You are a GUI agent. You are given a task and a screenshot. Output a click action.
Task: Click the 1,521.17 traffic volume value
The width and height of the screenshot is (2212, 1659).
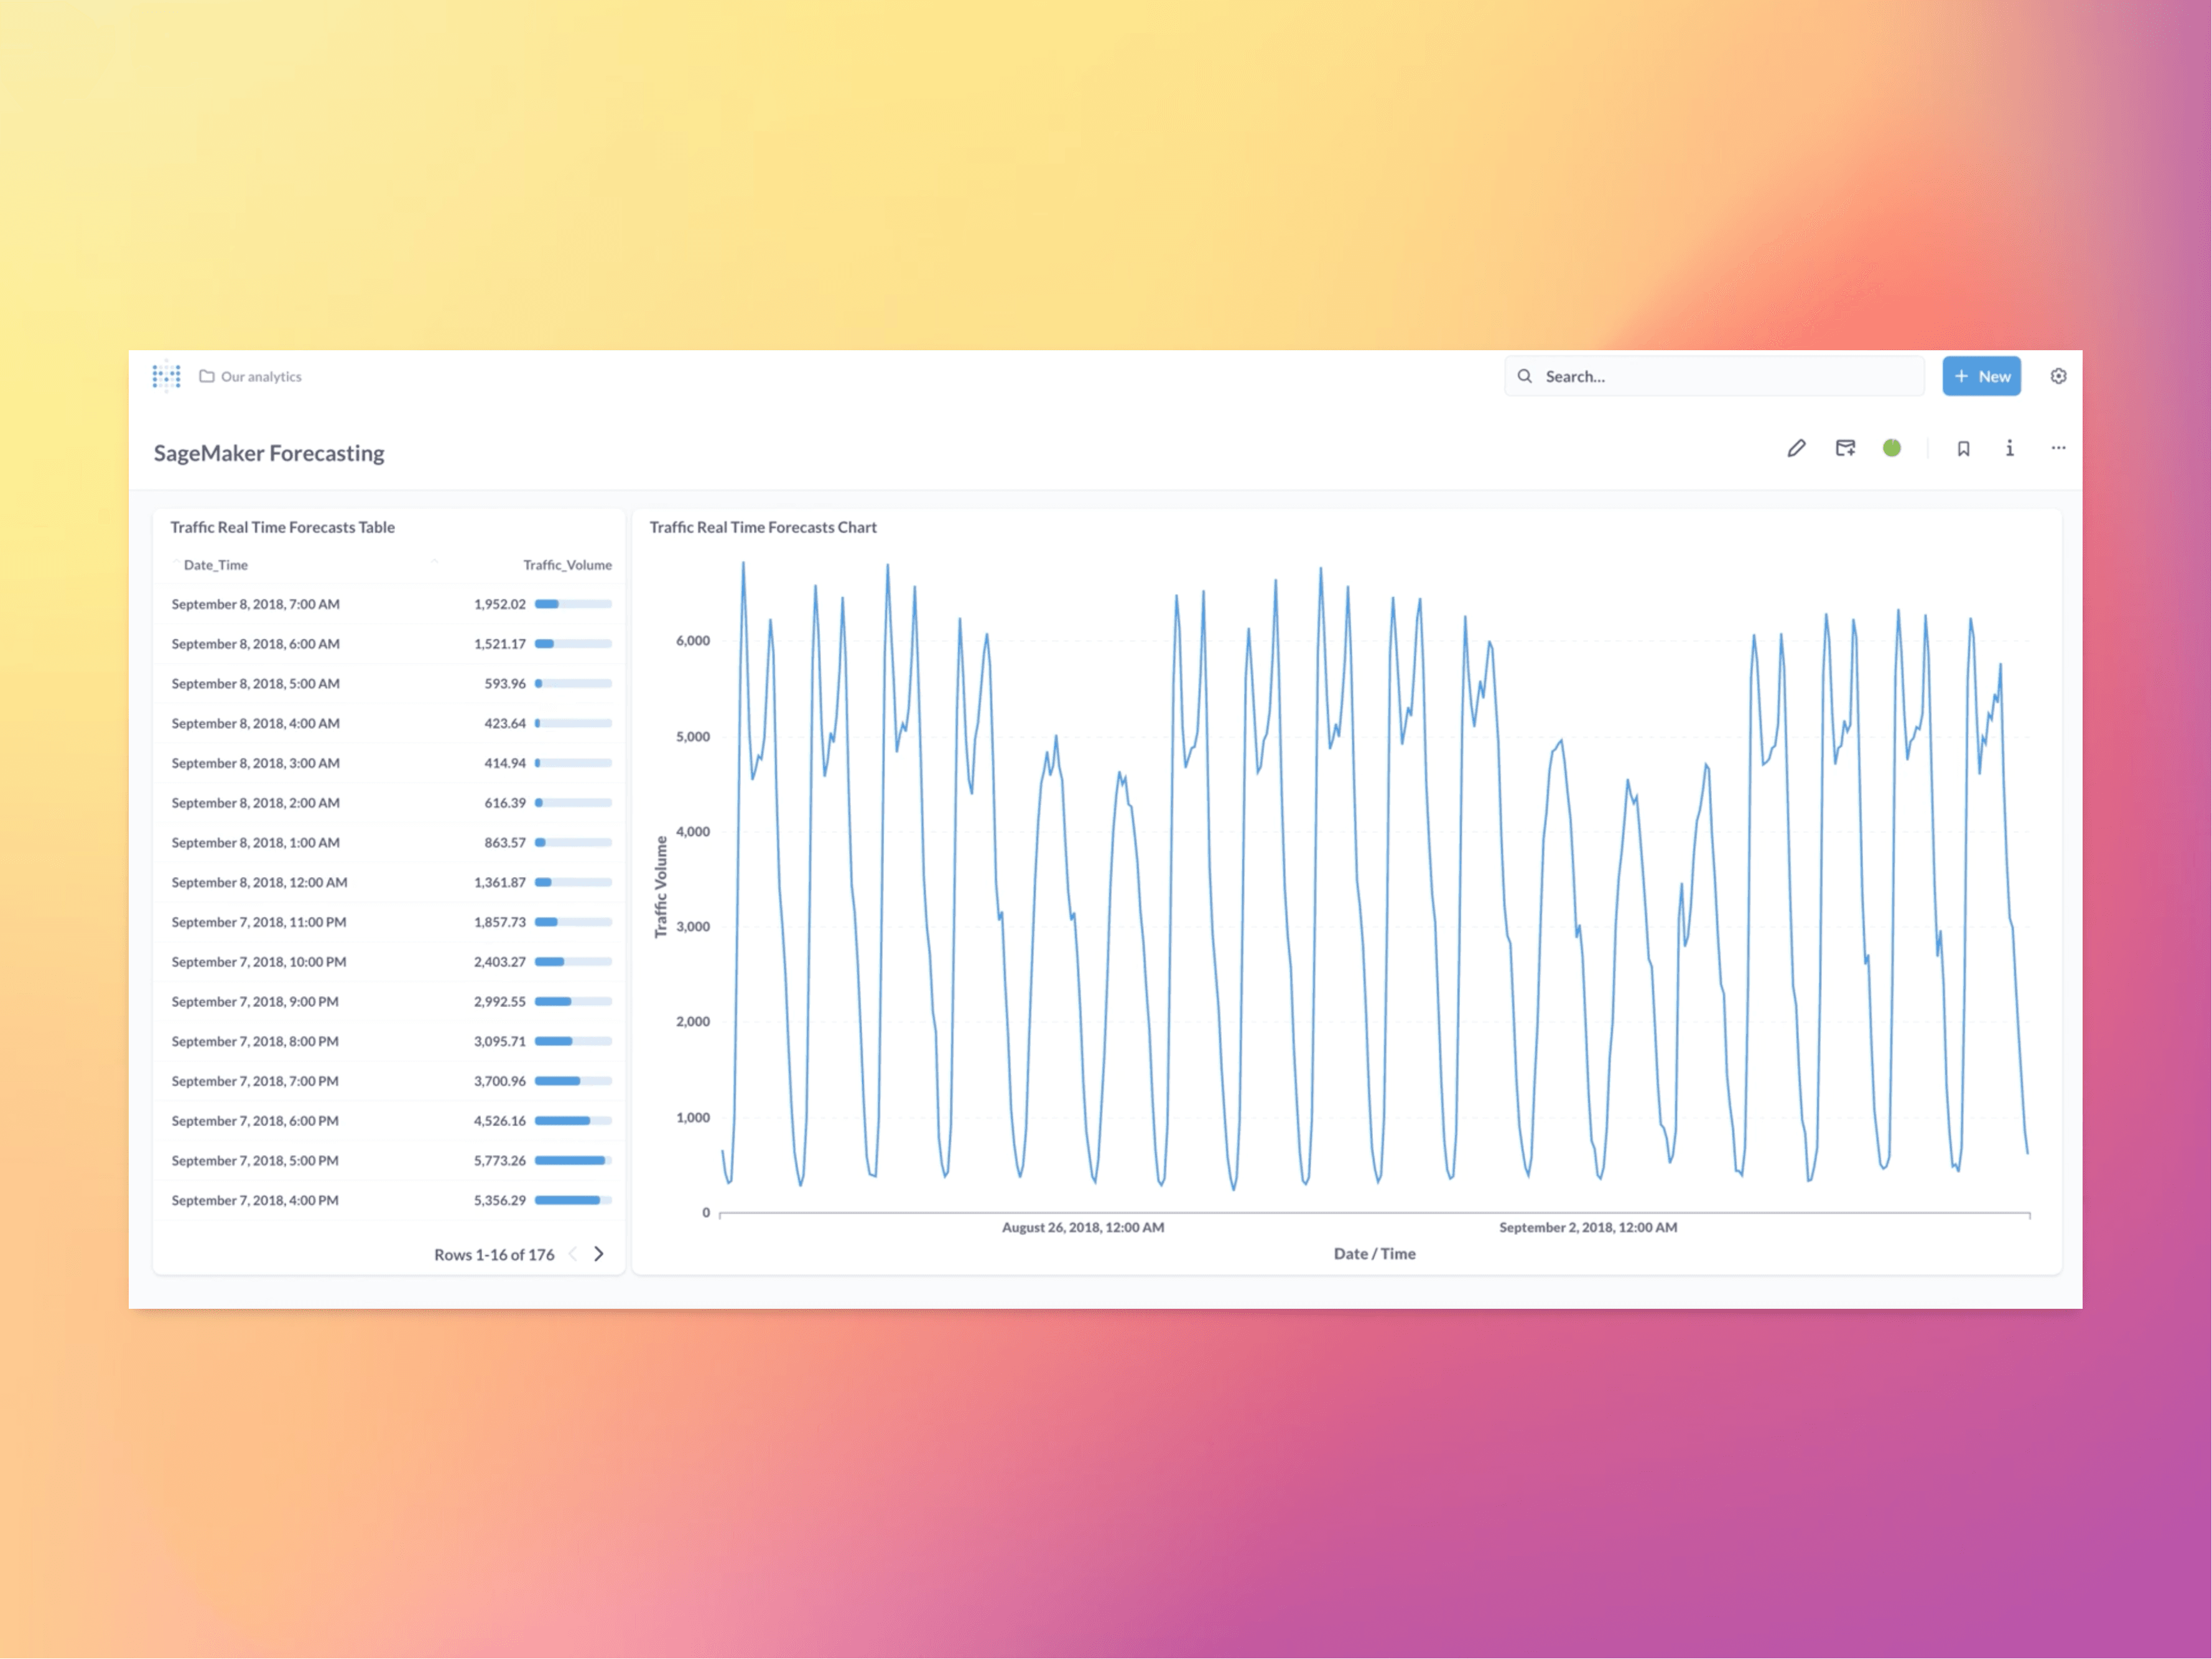tap(499, 644)
